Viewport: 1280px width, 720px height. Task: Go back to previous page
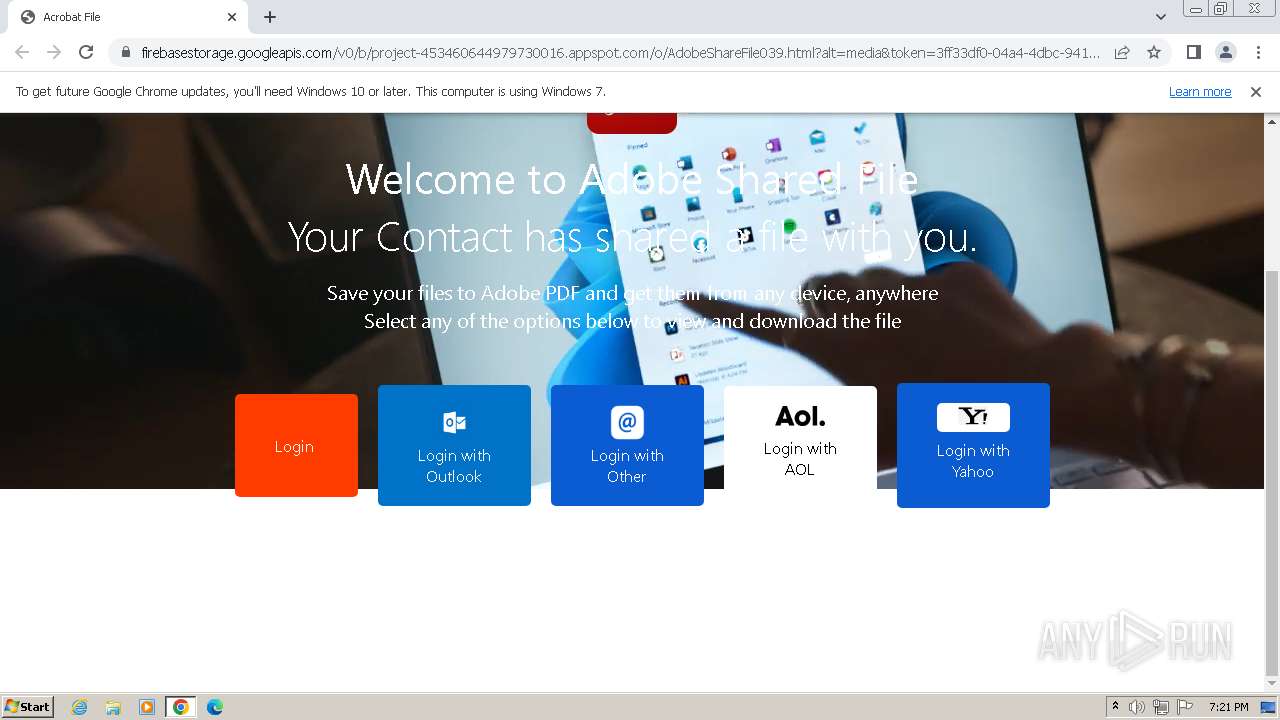[x=22, y=52]
